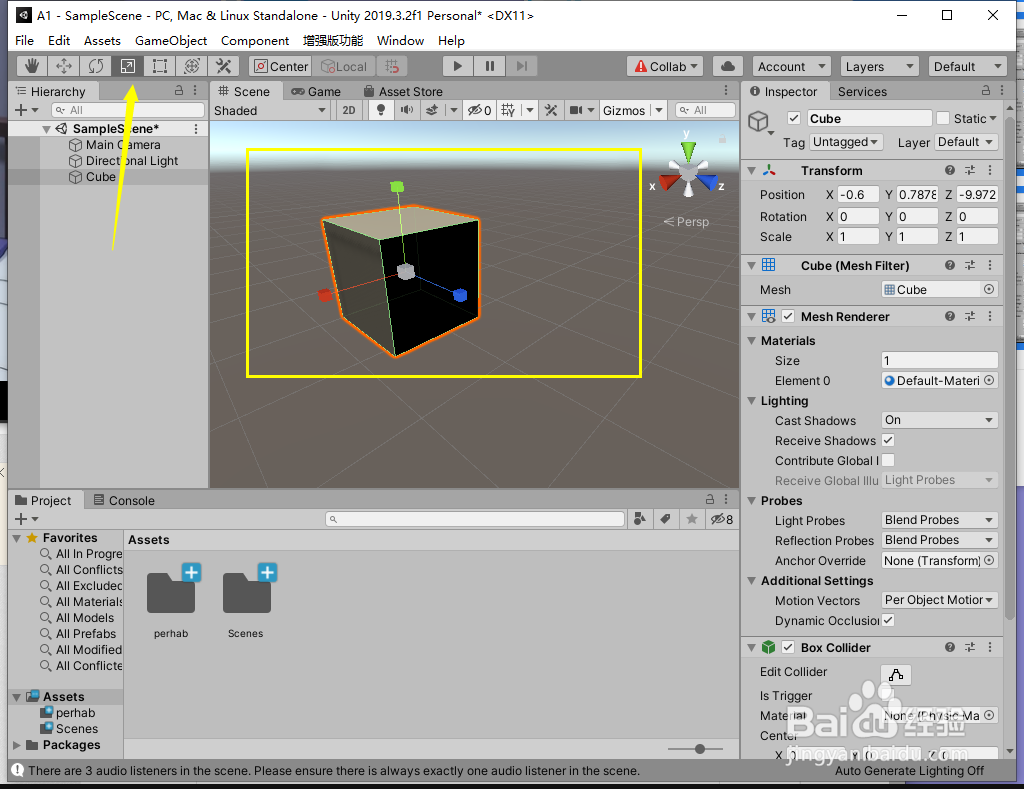This screenshot has width=1024, height=789.
Task: Open scene camera settings icon
Action: (576, 110)
